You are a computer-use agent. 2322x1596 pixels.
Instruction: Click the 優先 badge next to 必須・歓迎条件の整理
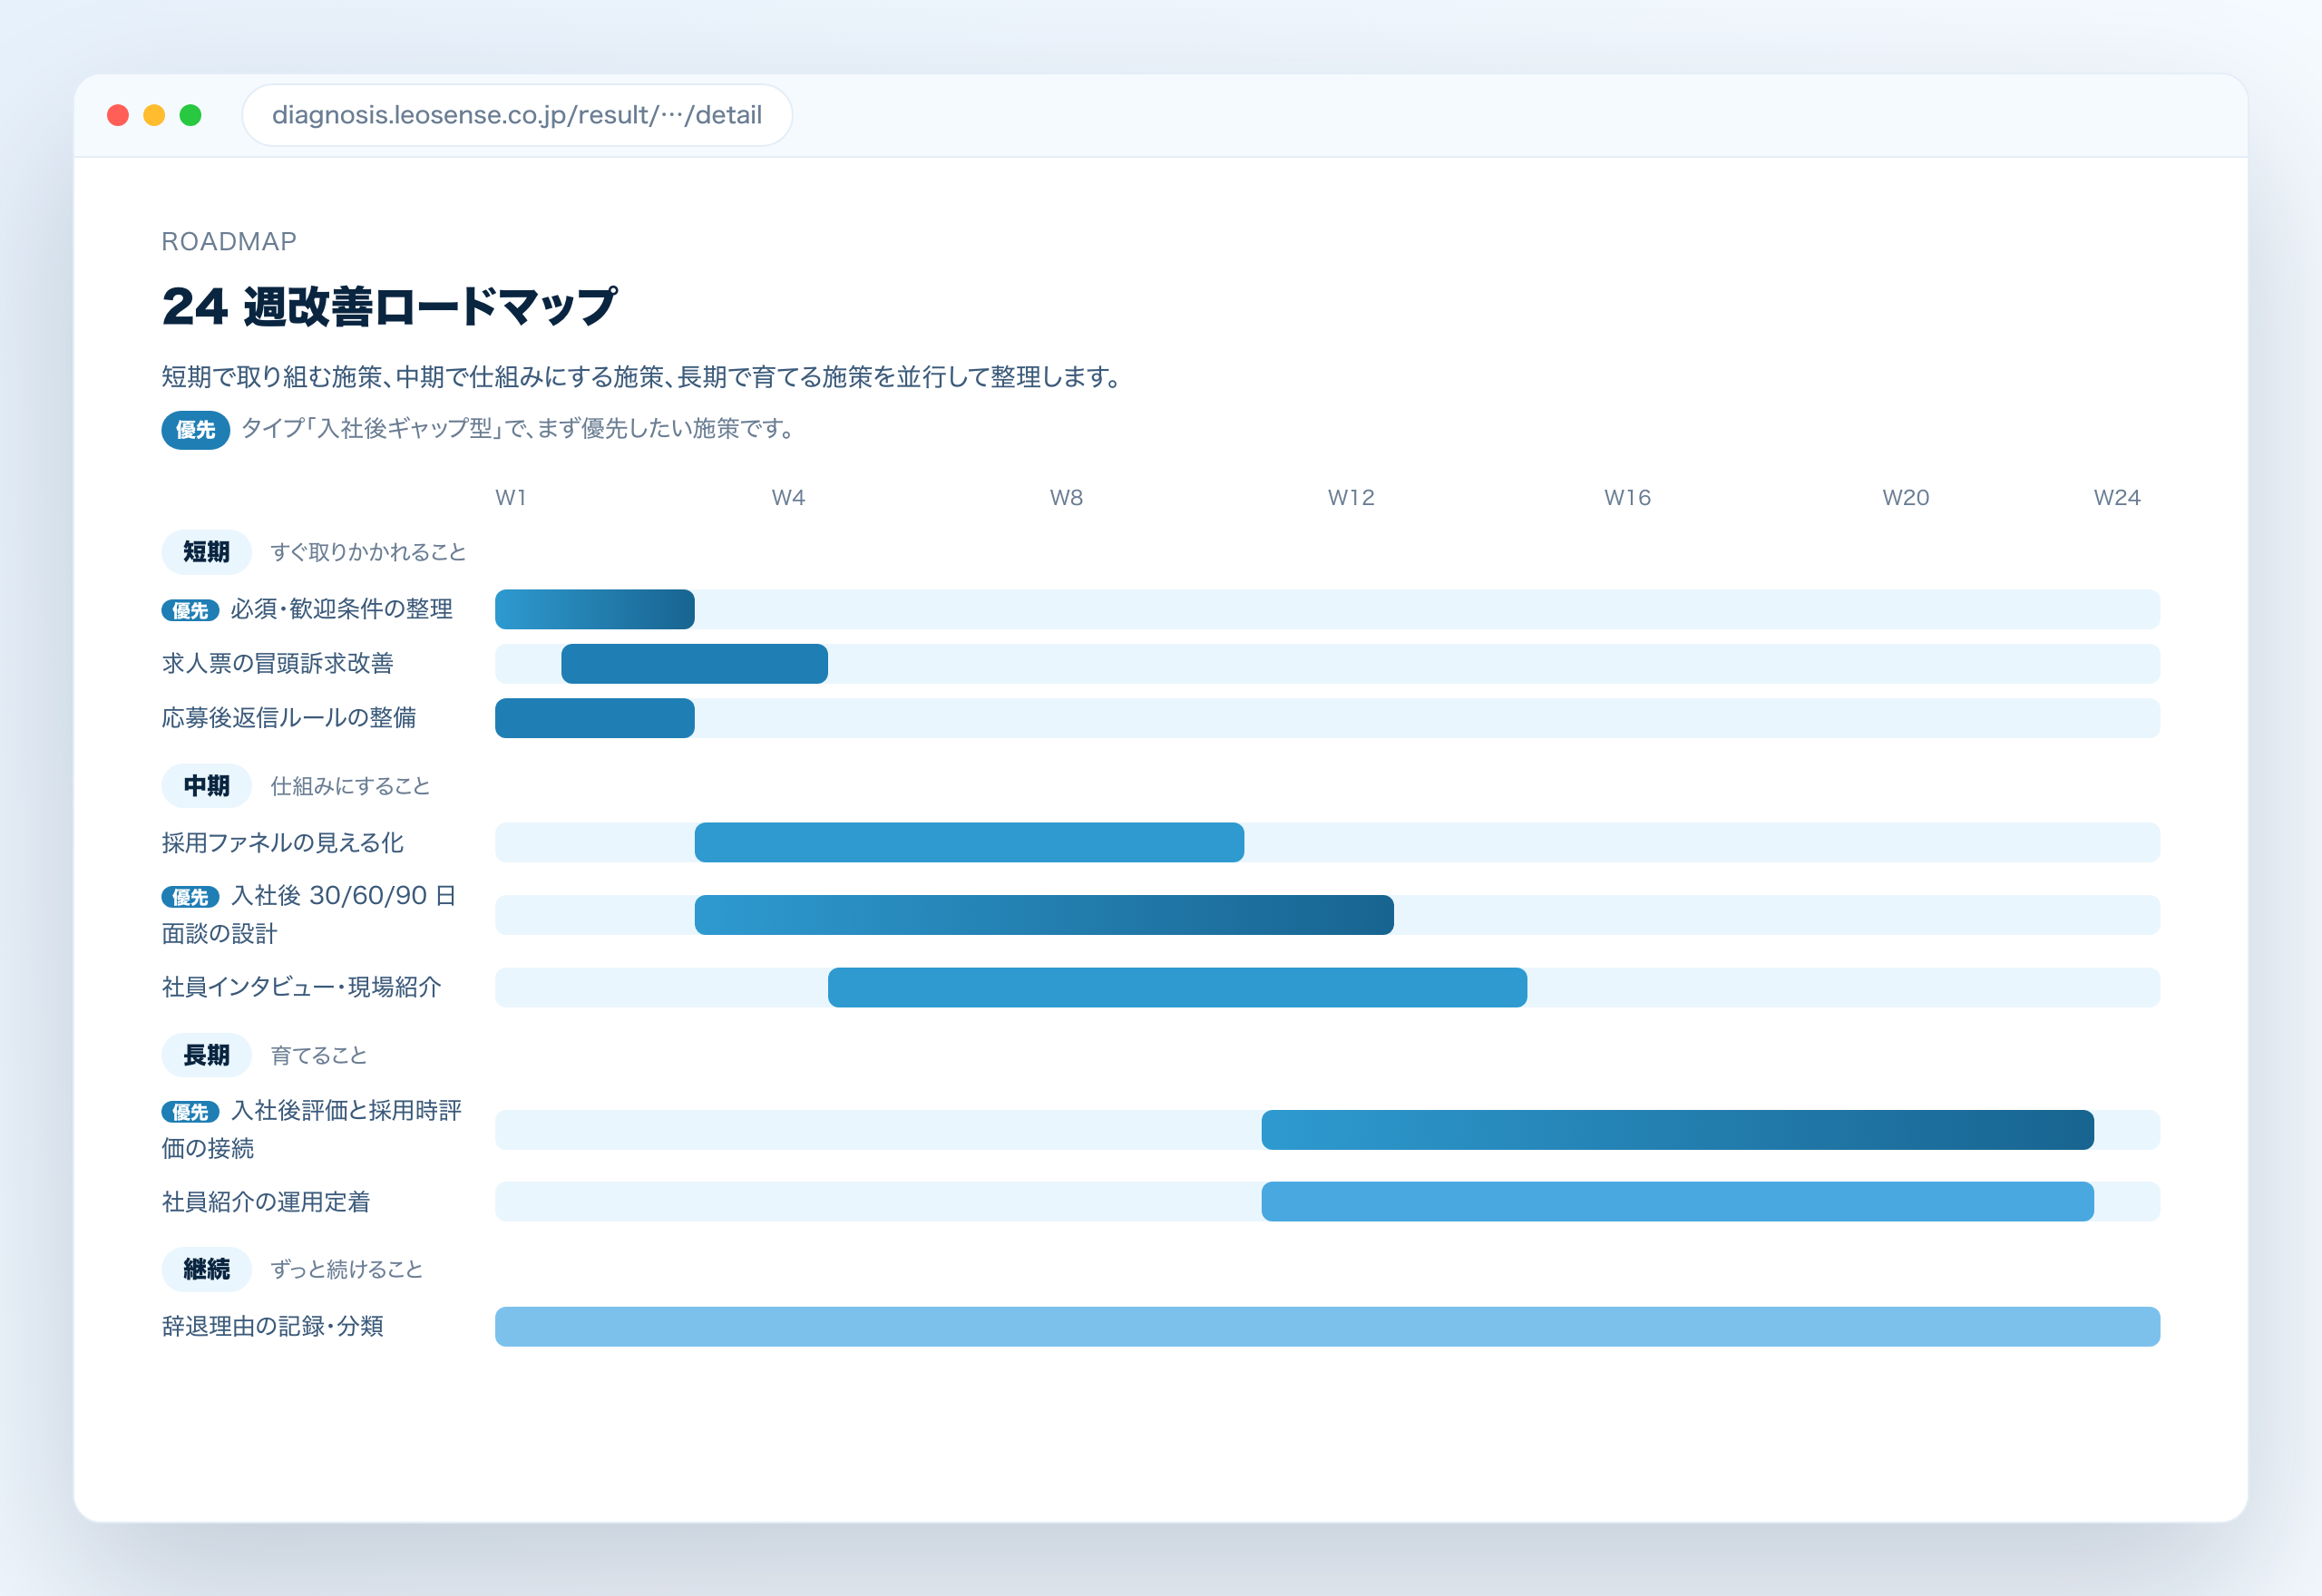click(x=190, y=610)
